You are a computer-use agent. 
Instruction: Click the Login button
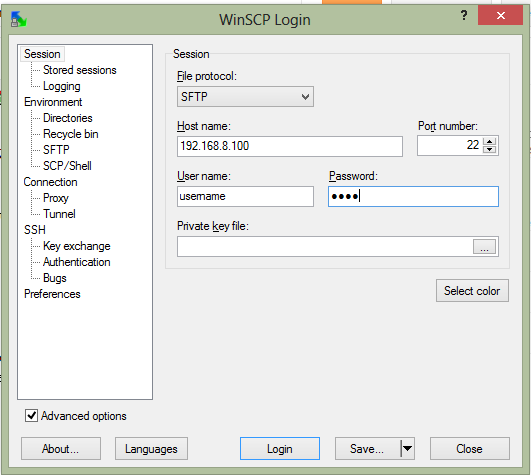280,449
